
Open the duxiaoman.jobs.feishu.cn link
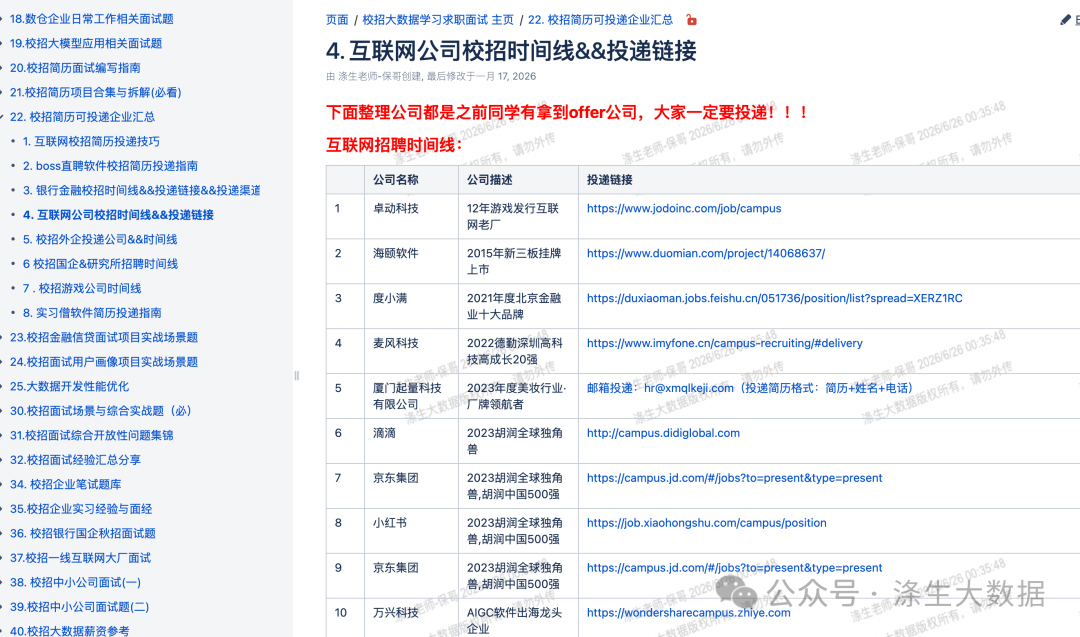(x=775, y=298)
